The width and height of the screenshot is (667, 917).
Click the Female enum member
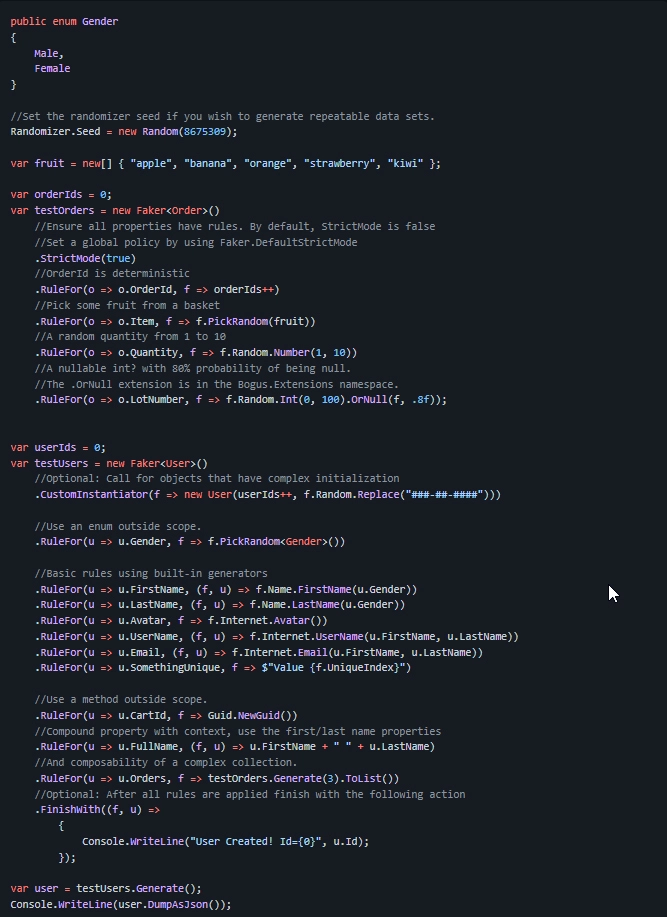click(52, 69)
